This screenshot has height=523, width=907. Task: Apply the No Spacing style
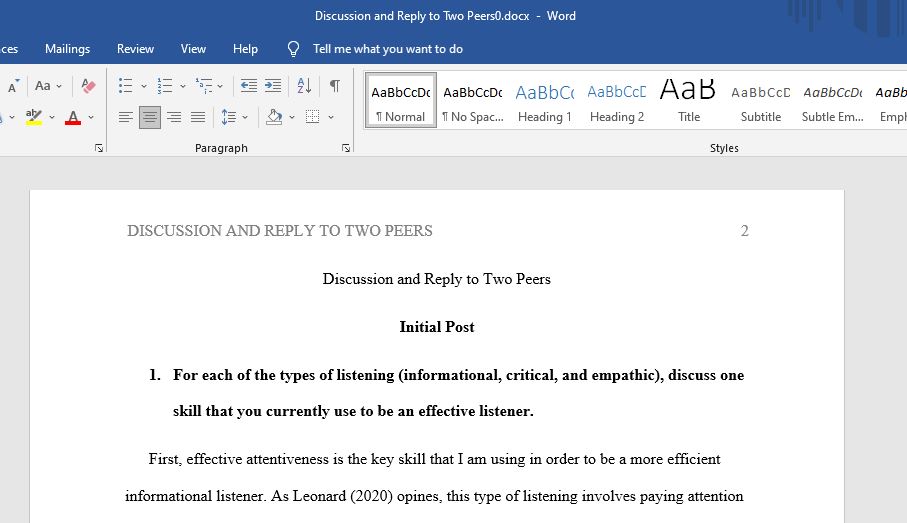coord(473,100)
